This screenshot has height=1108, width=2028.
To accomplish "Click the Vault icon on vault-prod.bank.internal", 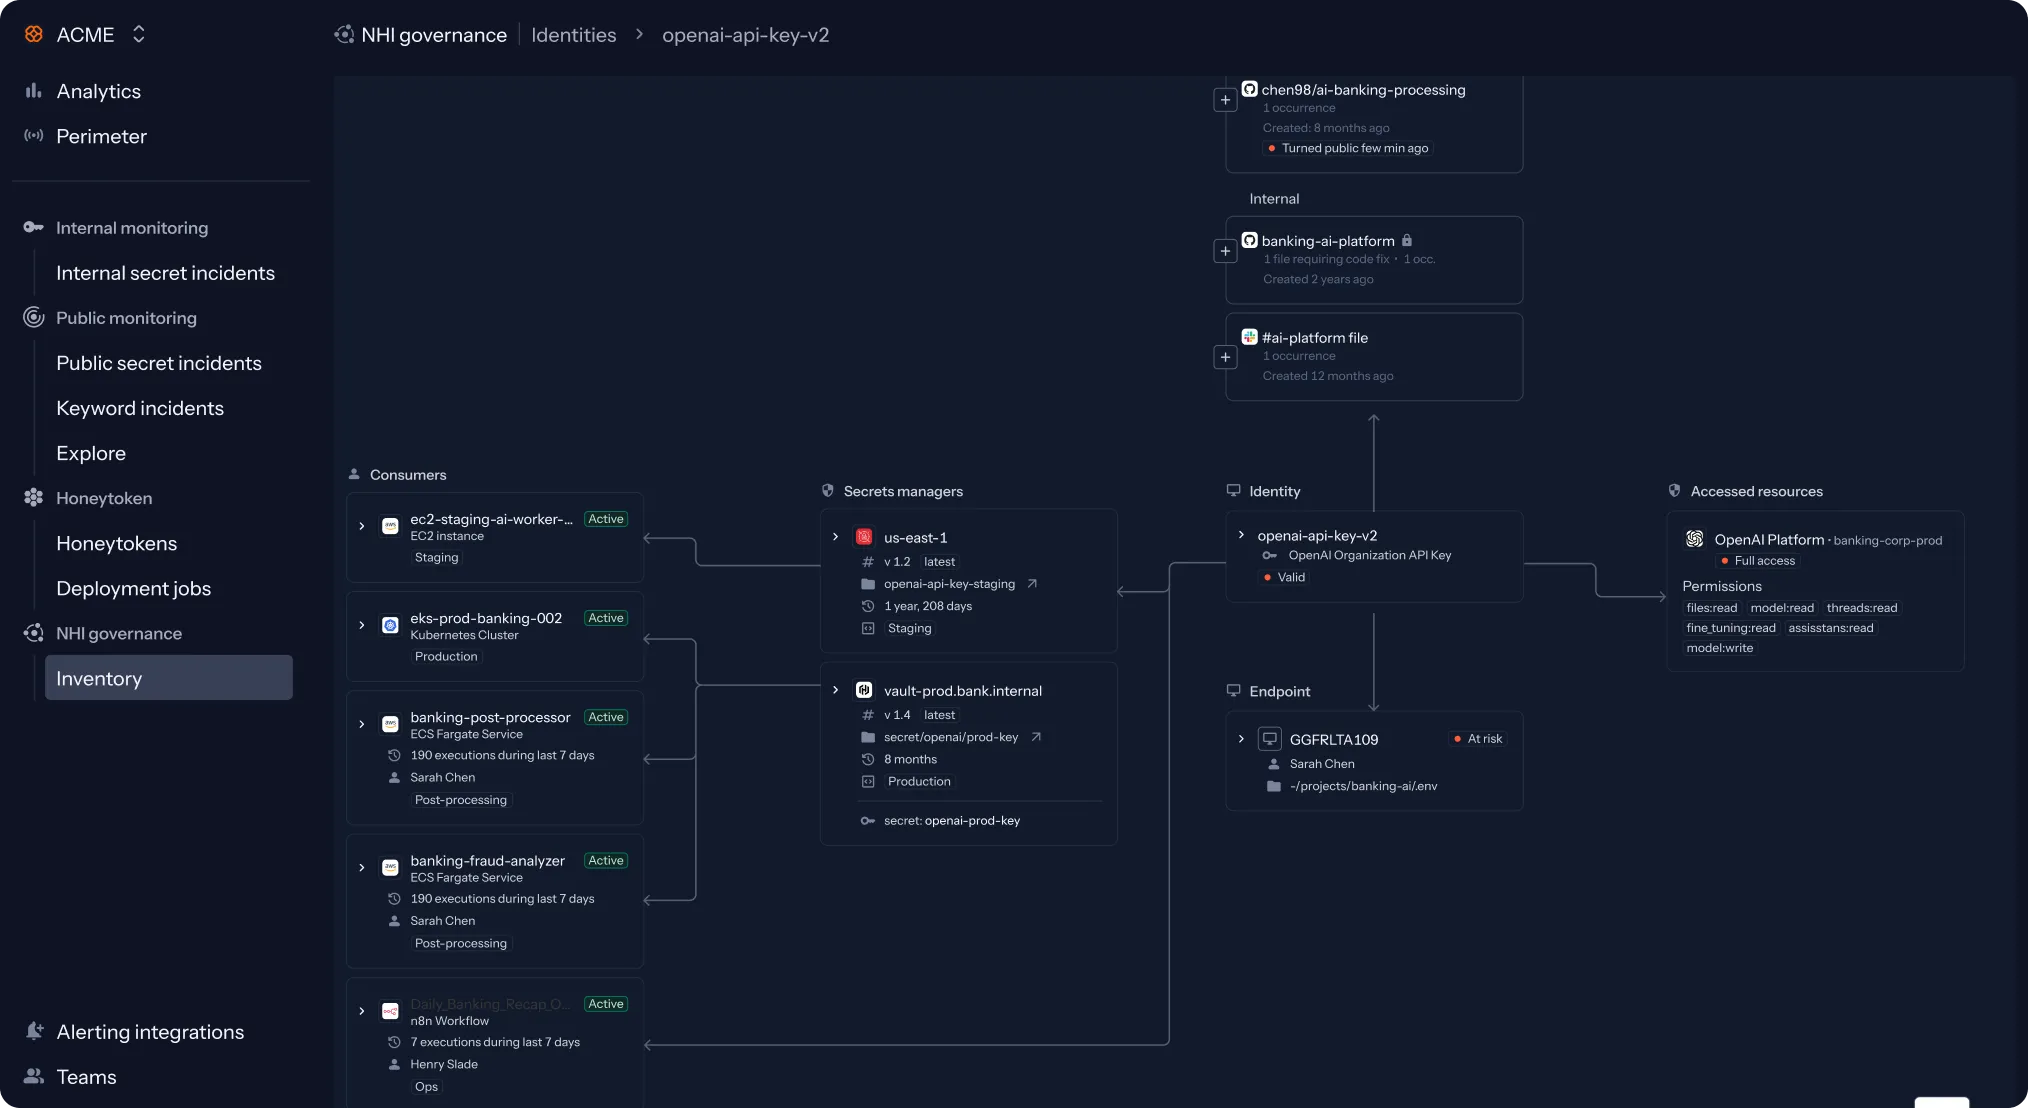I will pyautogui.click(x=865, y=690).
